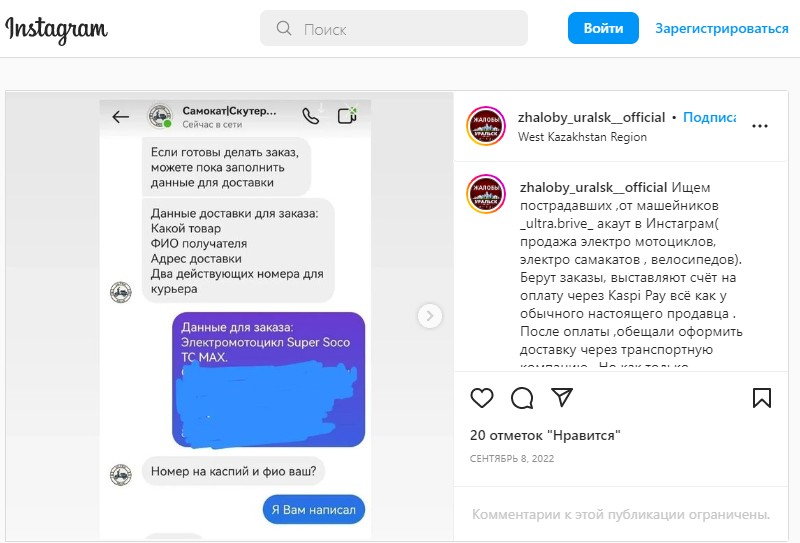Click the search magnifier icon
The height and width of the screenshot is (543, 800).
(284, 28)
